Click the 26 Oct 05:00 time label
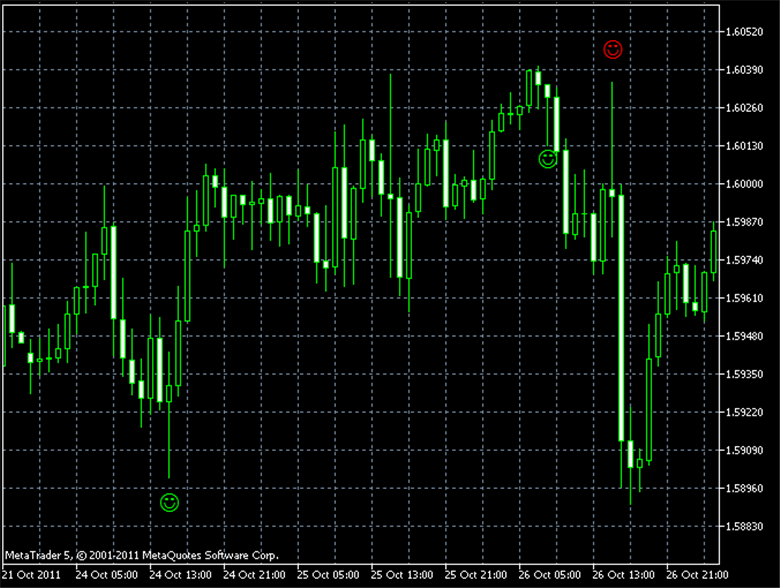The height and width of the screenshot is (588, 780). 550,575
